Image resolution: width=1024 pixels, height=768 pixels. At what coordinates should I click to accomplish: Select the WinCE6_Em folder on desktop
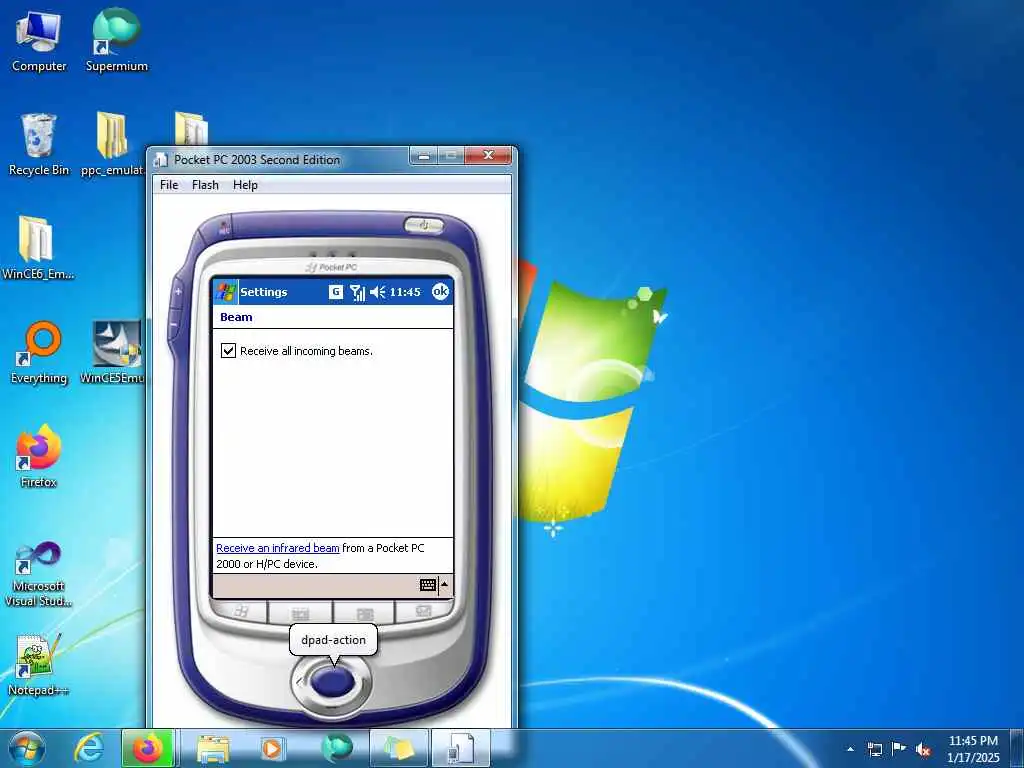[37, 248]
